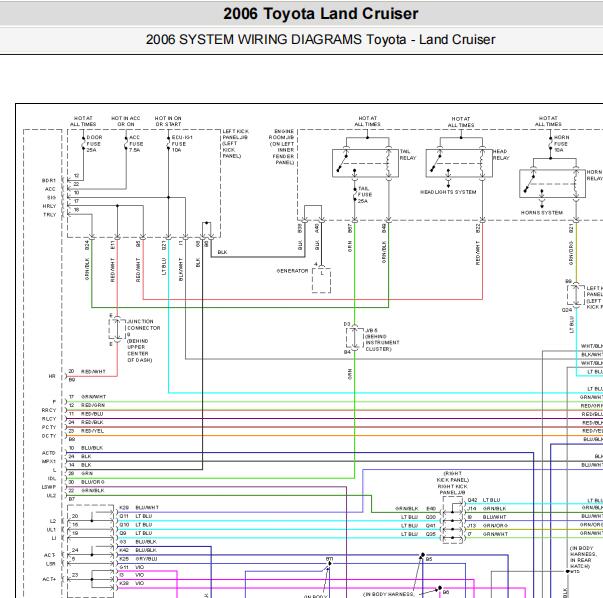
Task: Click the K29 BLU/WHT connector label
Action: 139,508
